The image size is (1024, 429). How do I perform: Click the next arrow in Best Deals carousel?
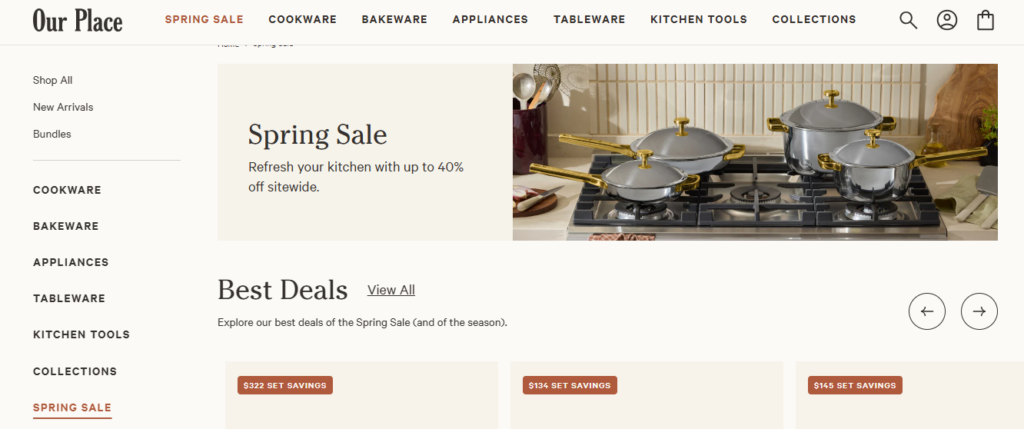979,311
